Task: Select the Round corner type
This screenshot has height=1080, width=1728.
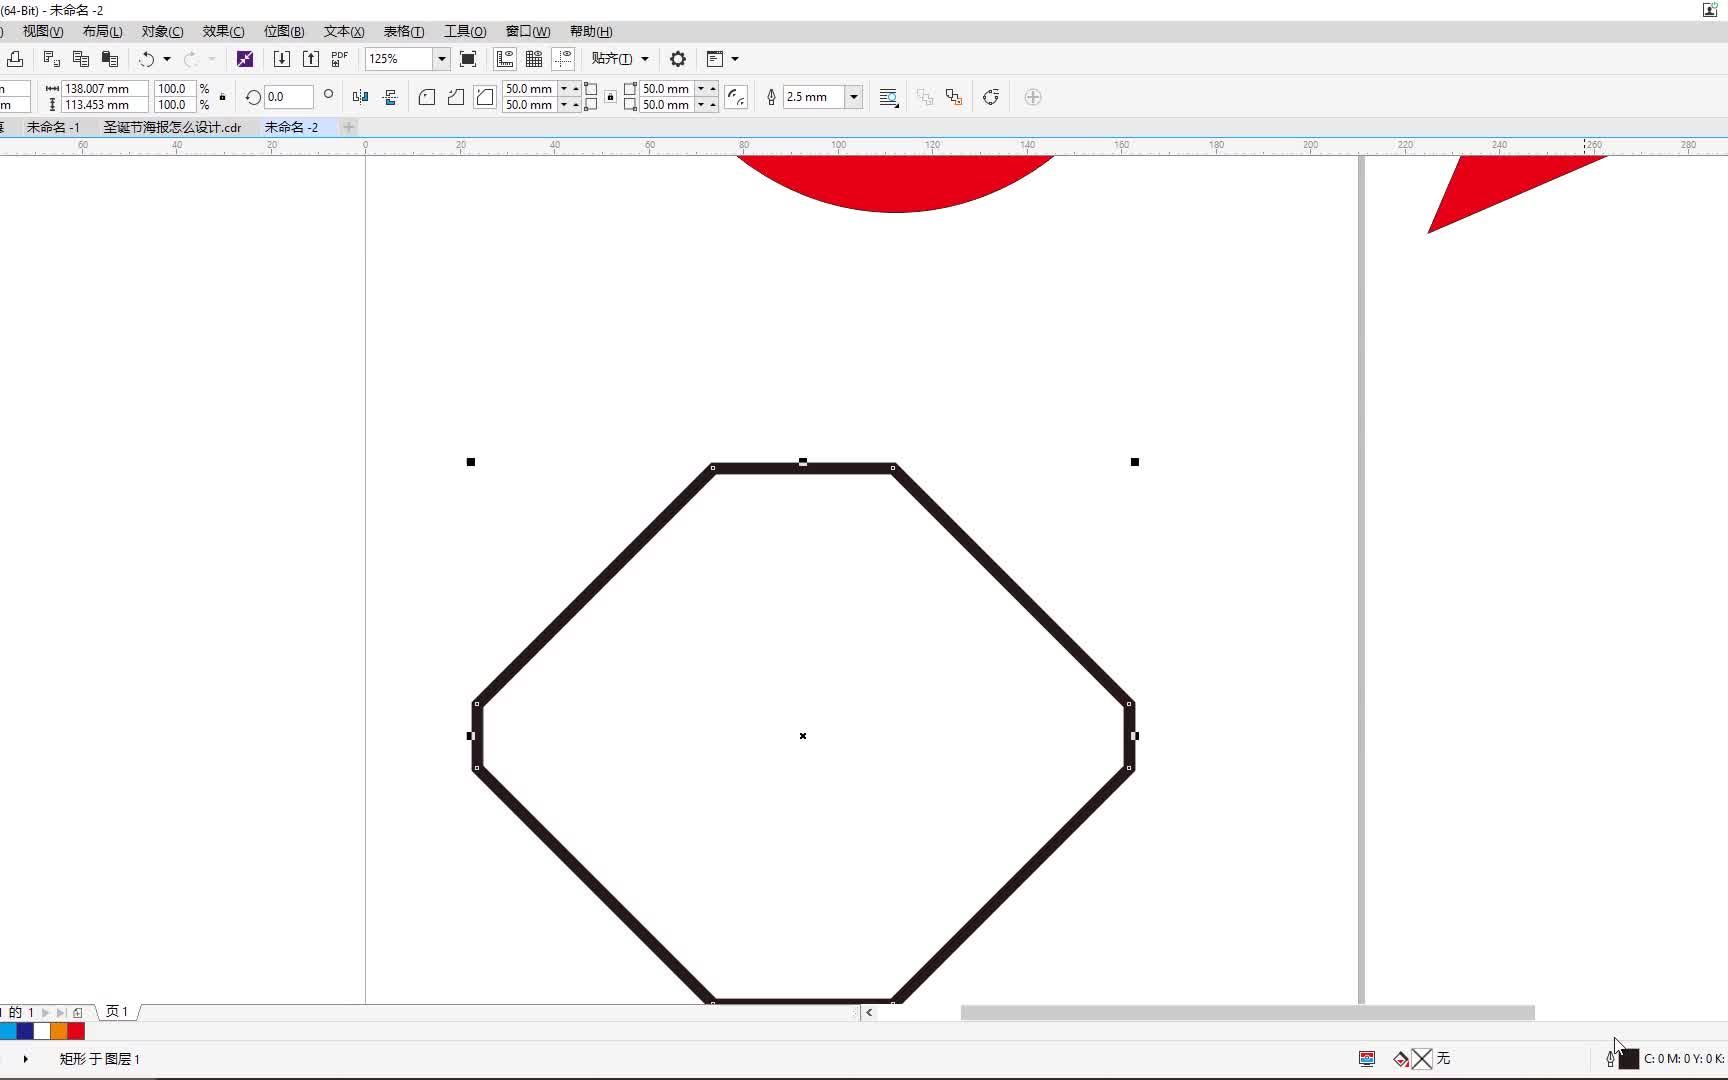Action: point(427,97)
